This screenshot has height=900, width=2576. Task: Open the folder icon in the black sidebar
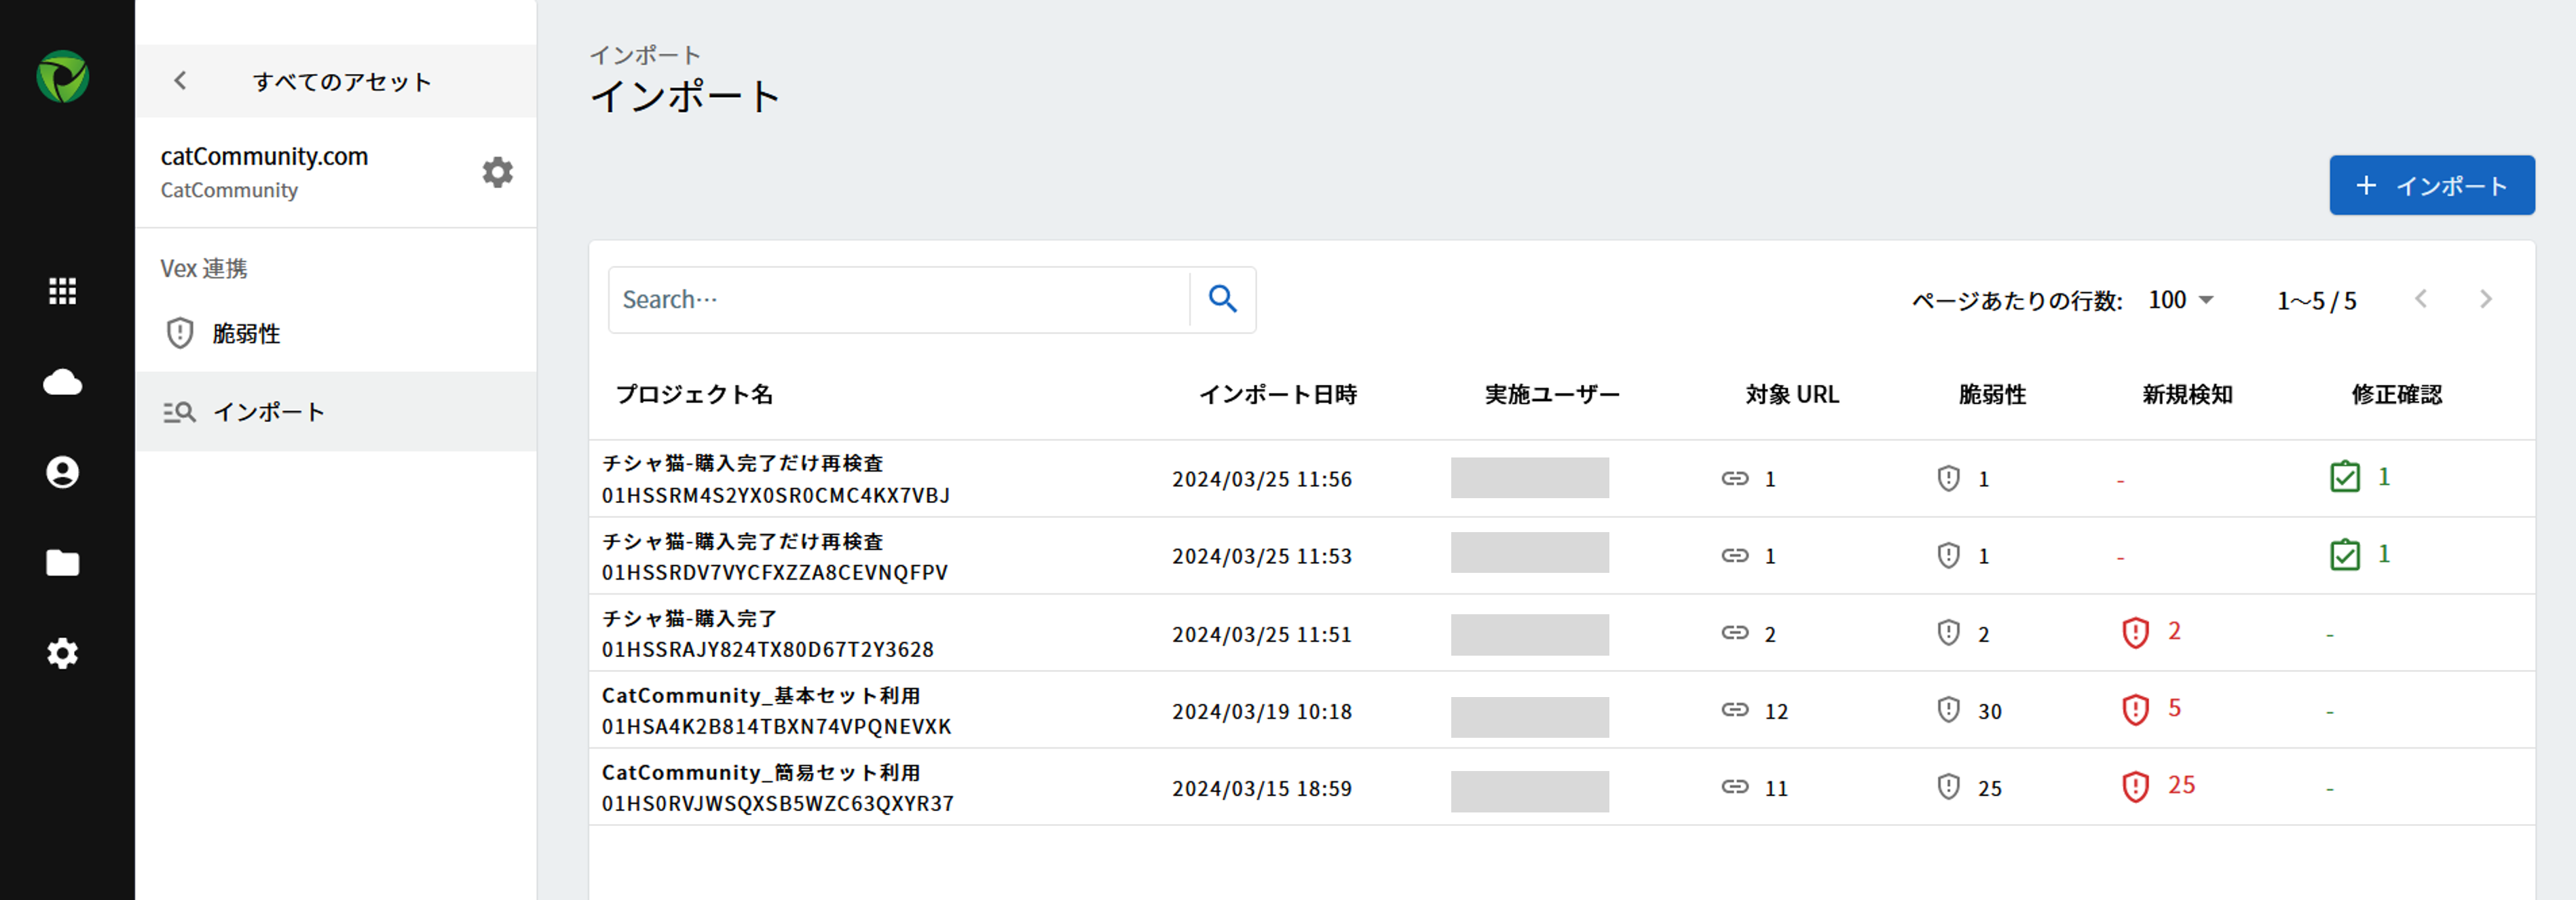(x=63, y=562)
